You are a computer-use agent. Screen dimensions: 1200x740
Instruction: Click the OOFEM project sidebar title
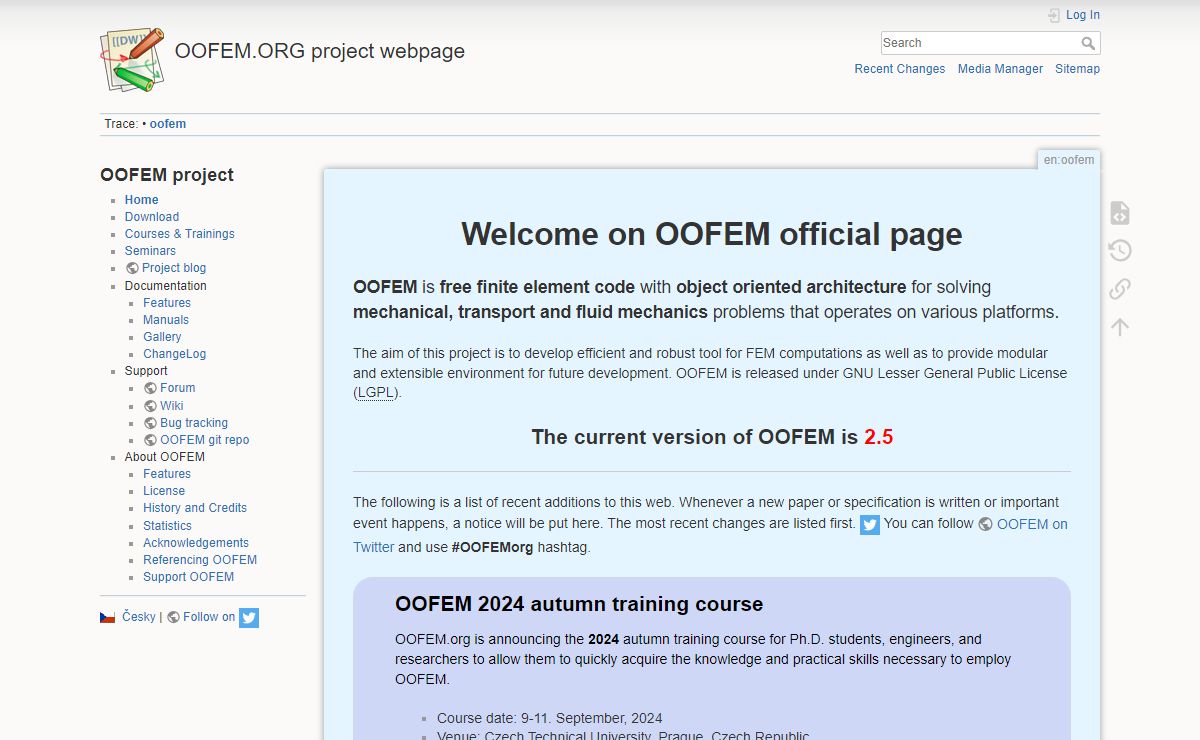tap(167, 175)
